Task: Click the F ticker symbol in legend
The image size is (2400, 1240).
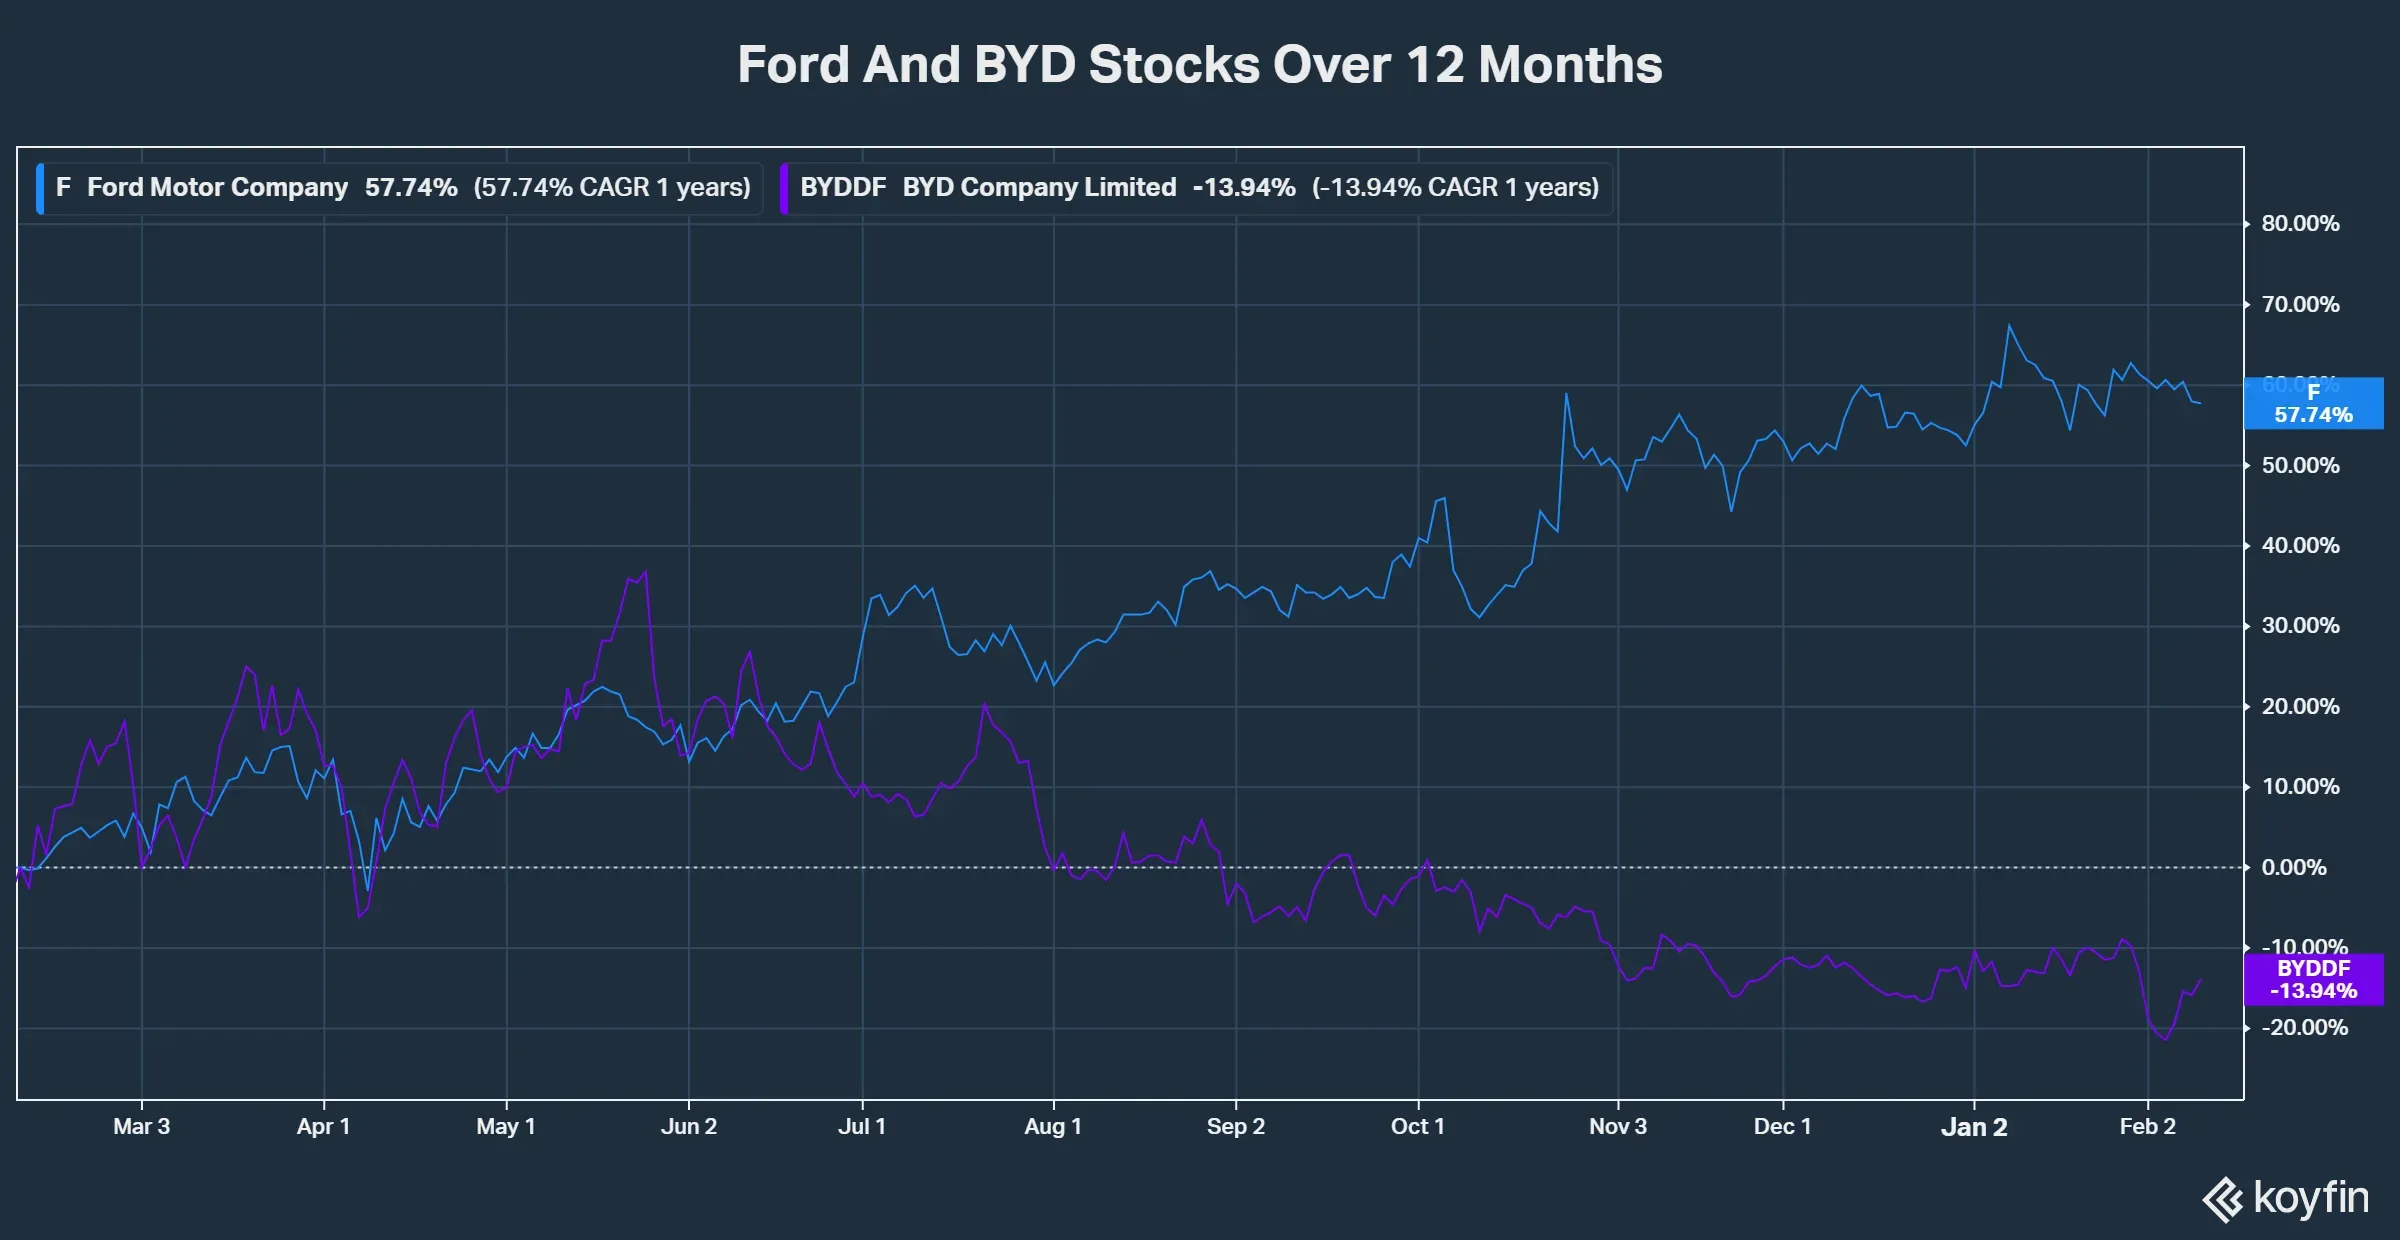Action: [63, 188]
